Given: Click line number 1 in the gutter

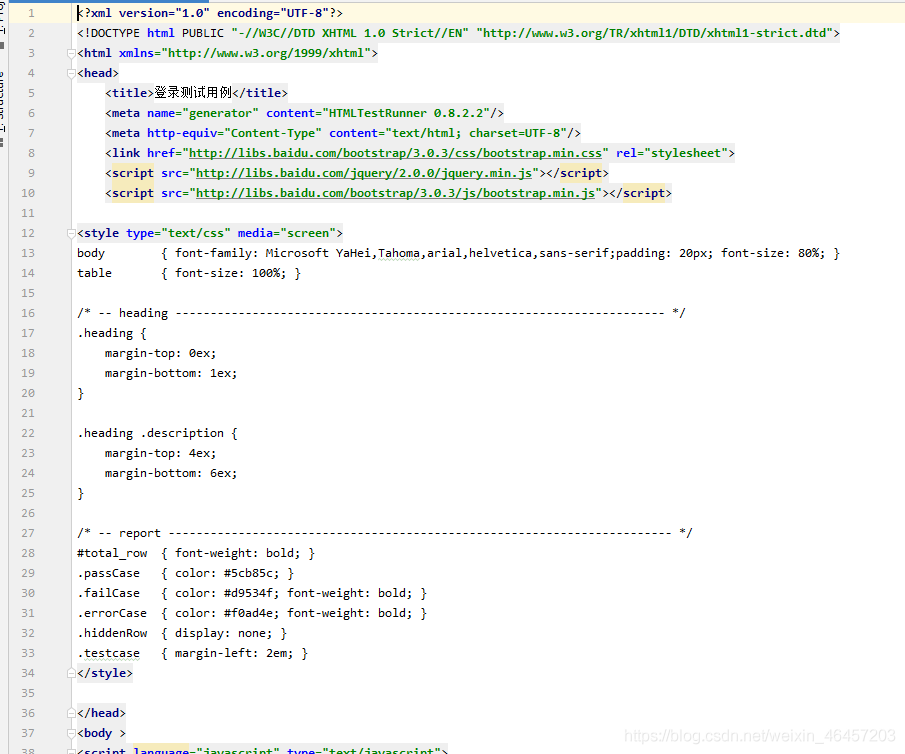Looking at the screenshot, I should 31,13.
